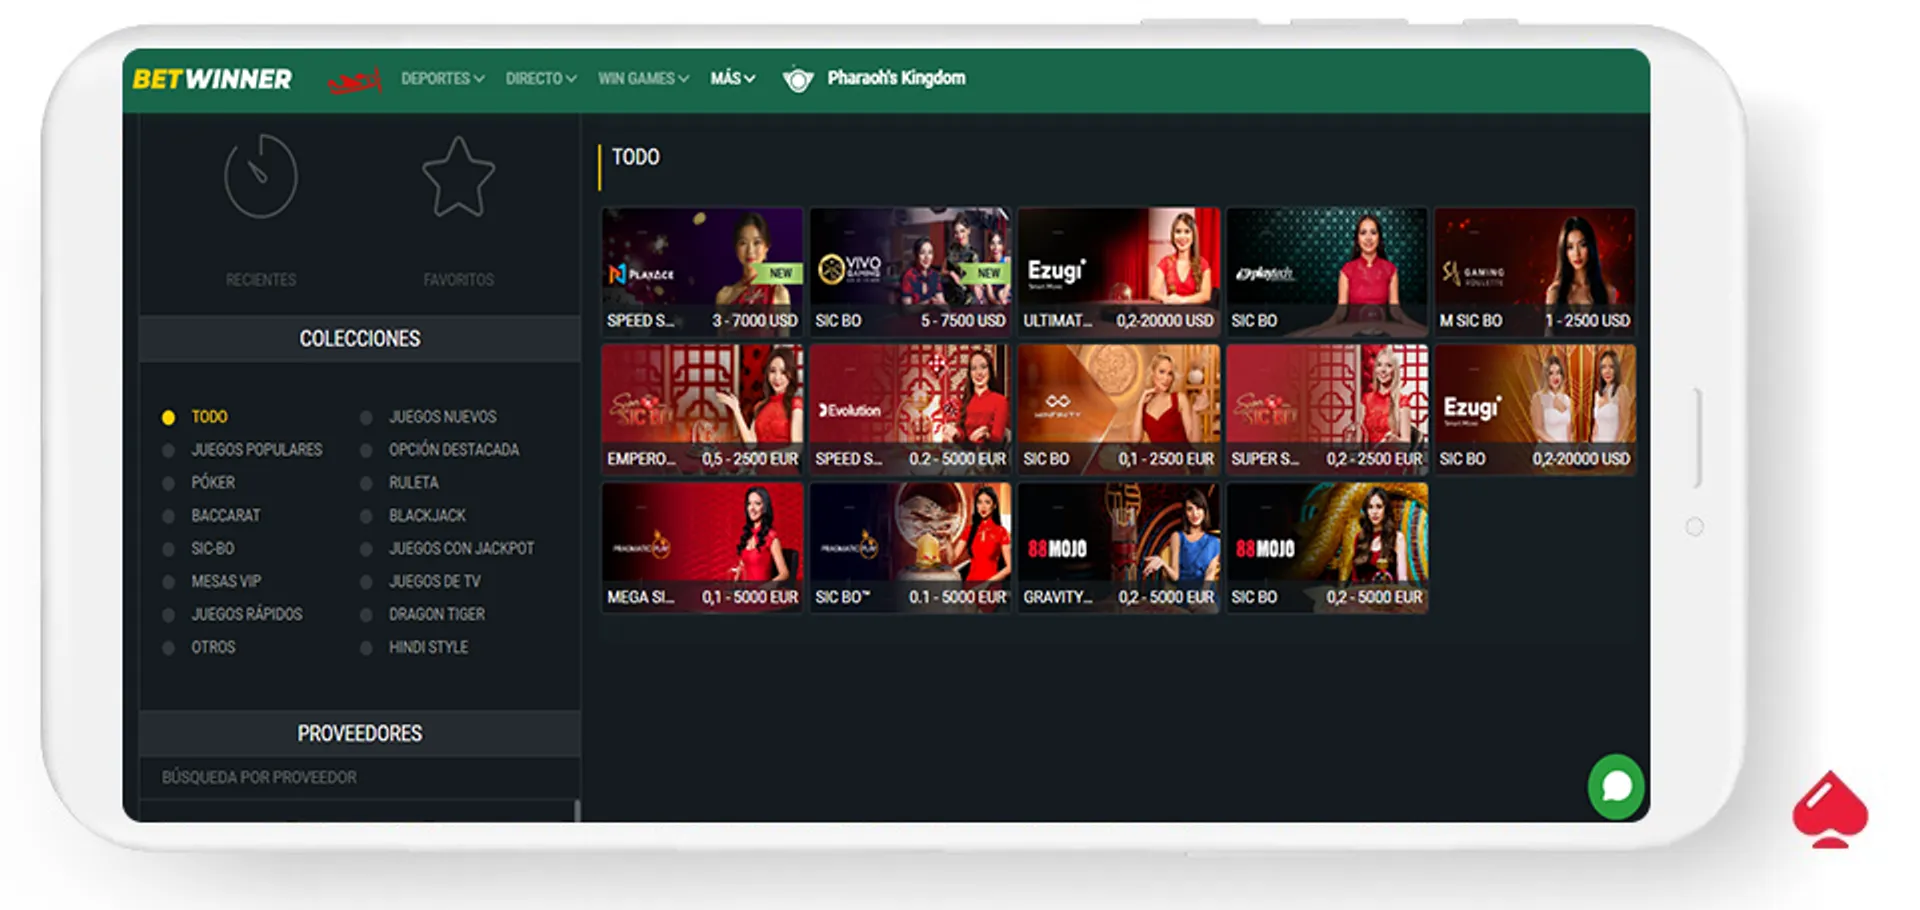This screenshot has height=910, width=1920.
Task: Select the Hindi Style collection
Action: coord(428,648)
